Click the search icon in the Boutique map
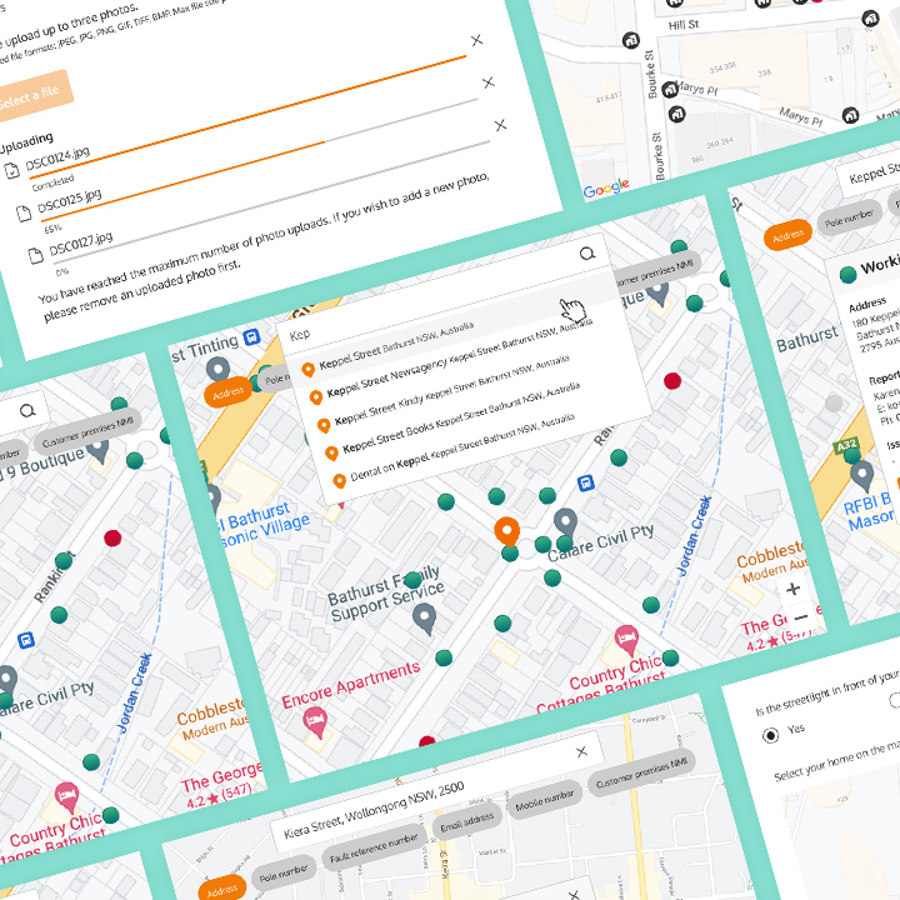The image size is (900, 900). tap(27, 410)
